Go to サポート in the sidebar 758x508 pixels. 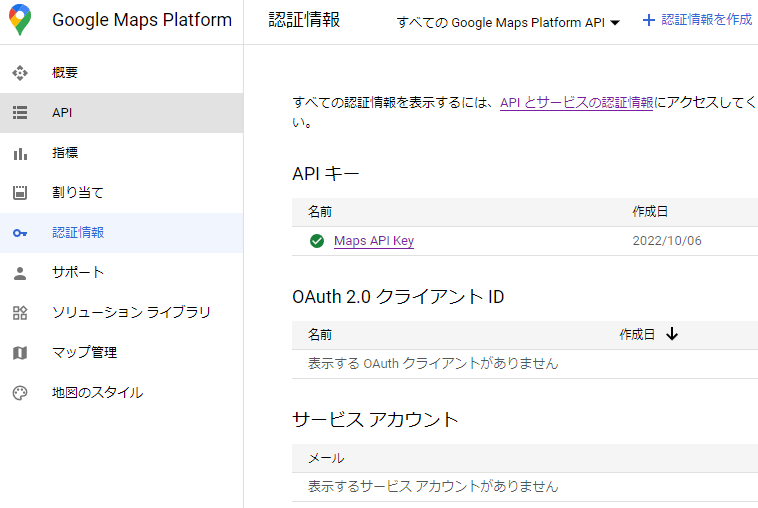pos(78,273)
